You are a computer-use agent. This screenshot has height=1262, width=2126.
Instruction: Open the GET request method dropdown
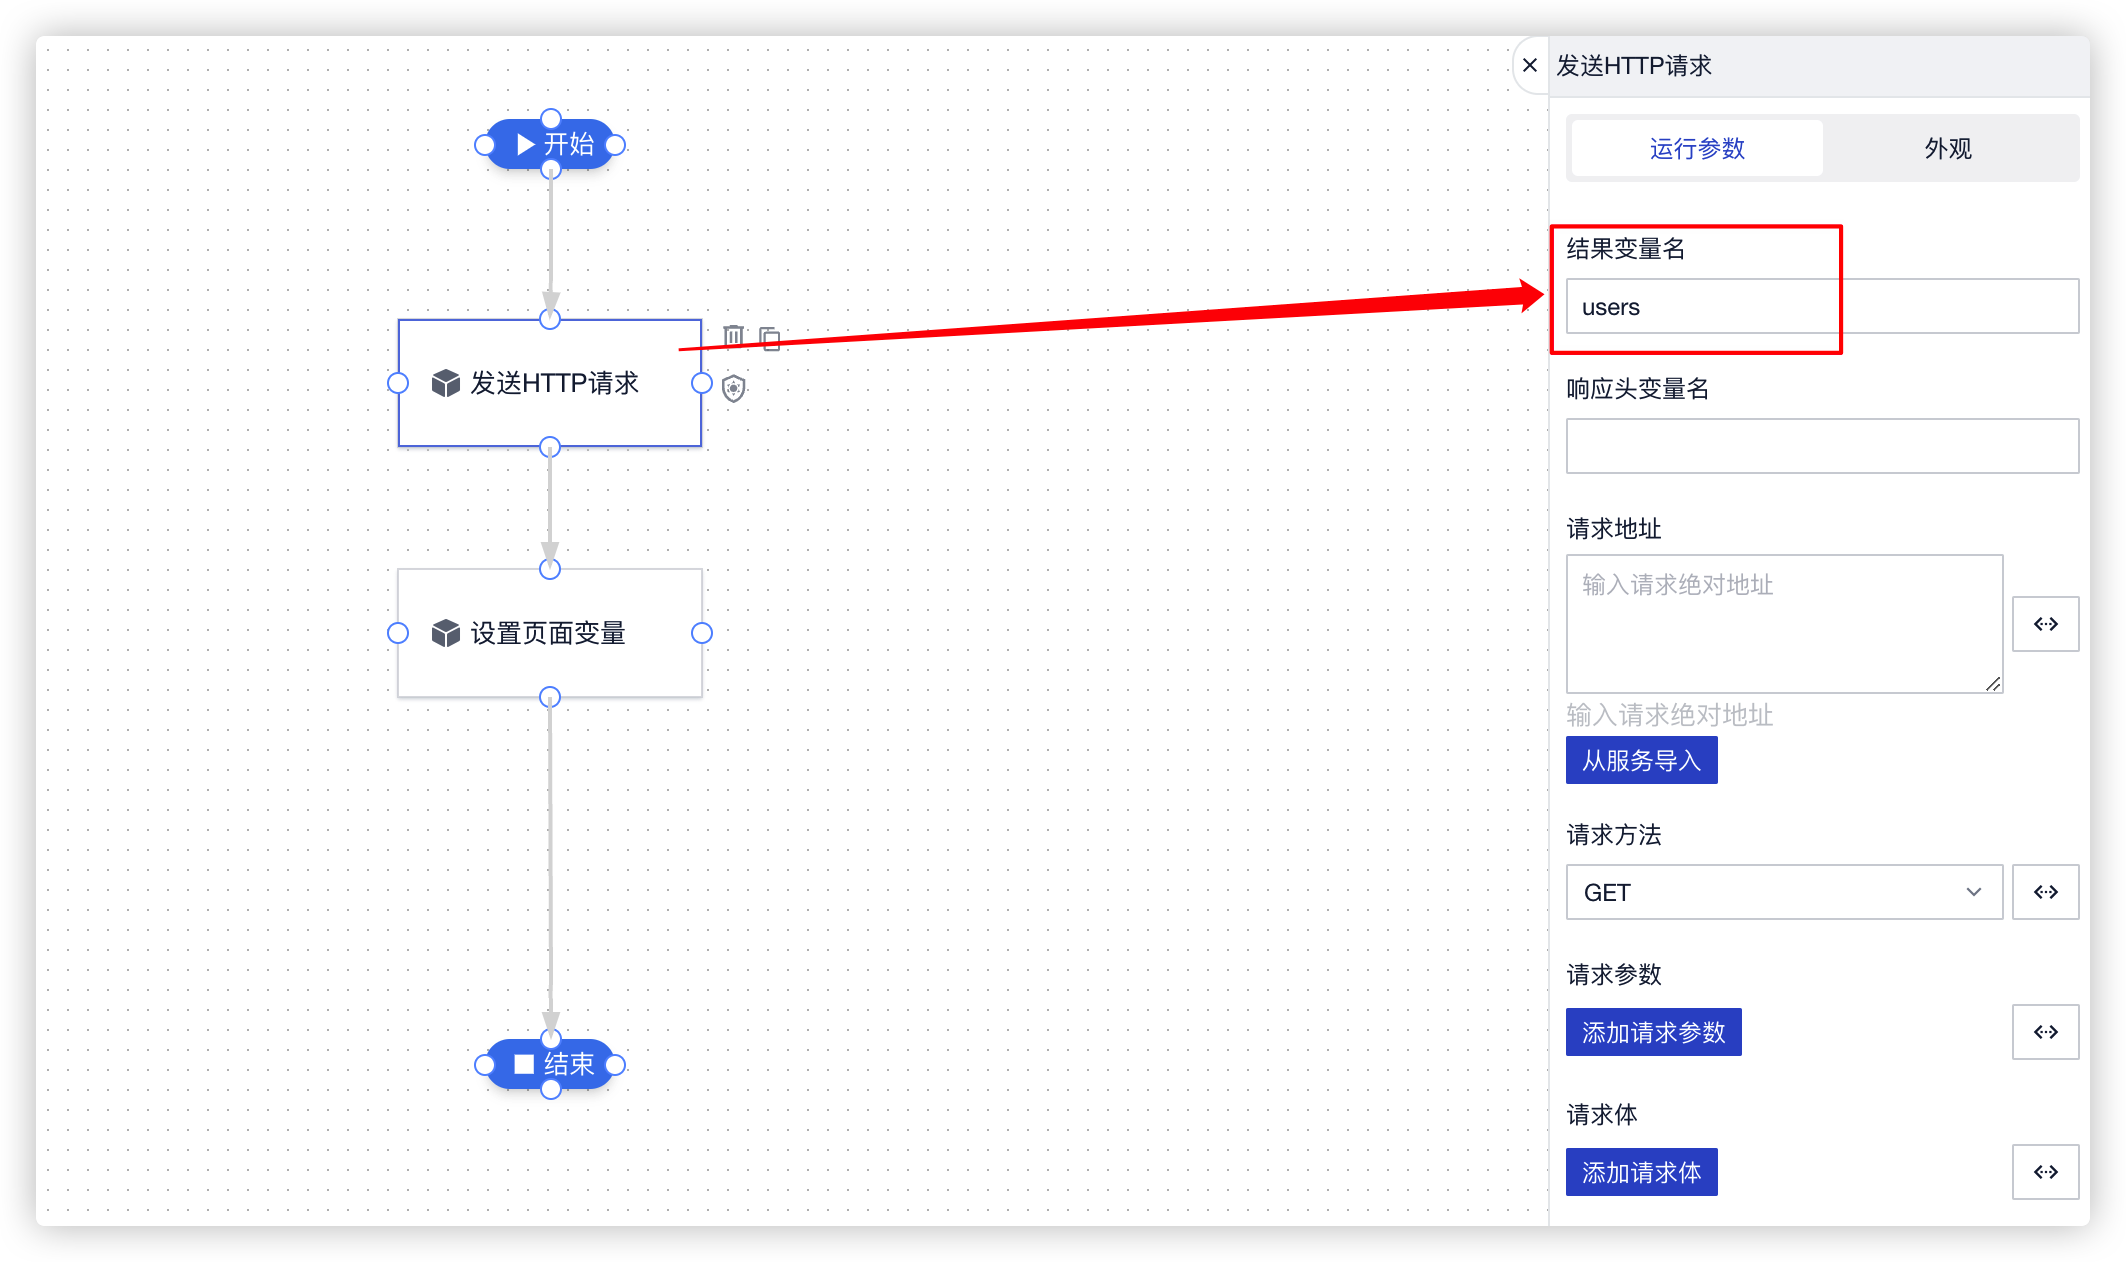pyautogui.click(x=1783, y=892)
